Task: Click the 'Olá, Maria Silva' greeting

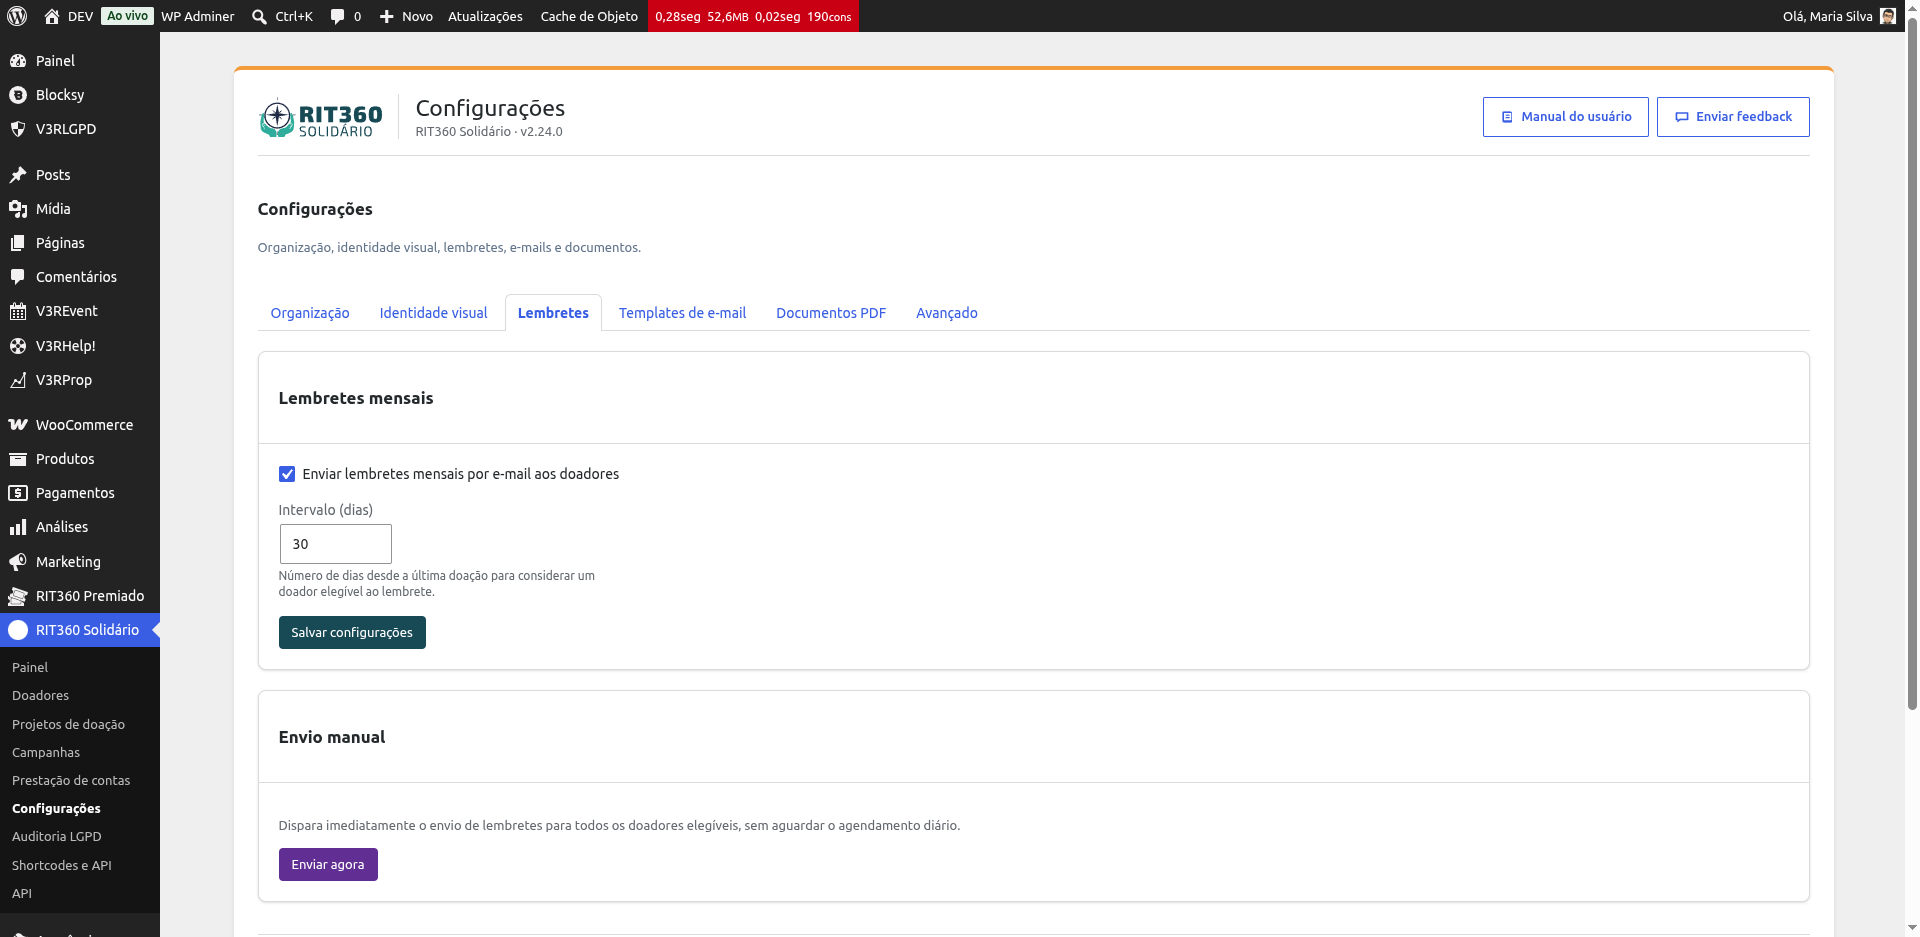Action: click(1827, 16)
